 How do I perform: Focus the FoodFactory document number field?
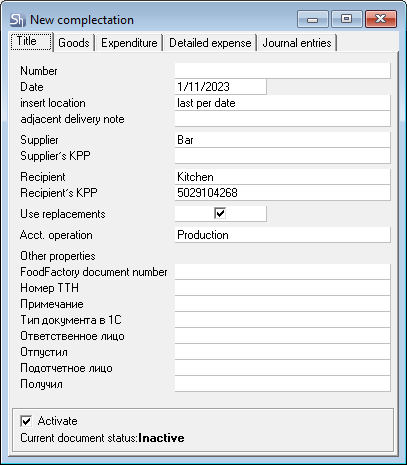point(282,272)
